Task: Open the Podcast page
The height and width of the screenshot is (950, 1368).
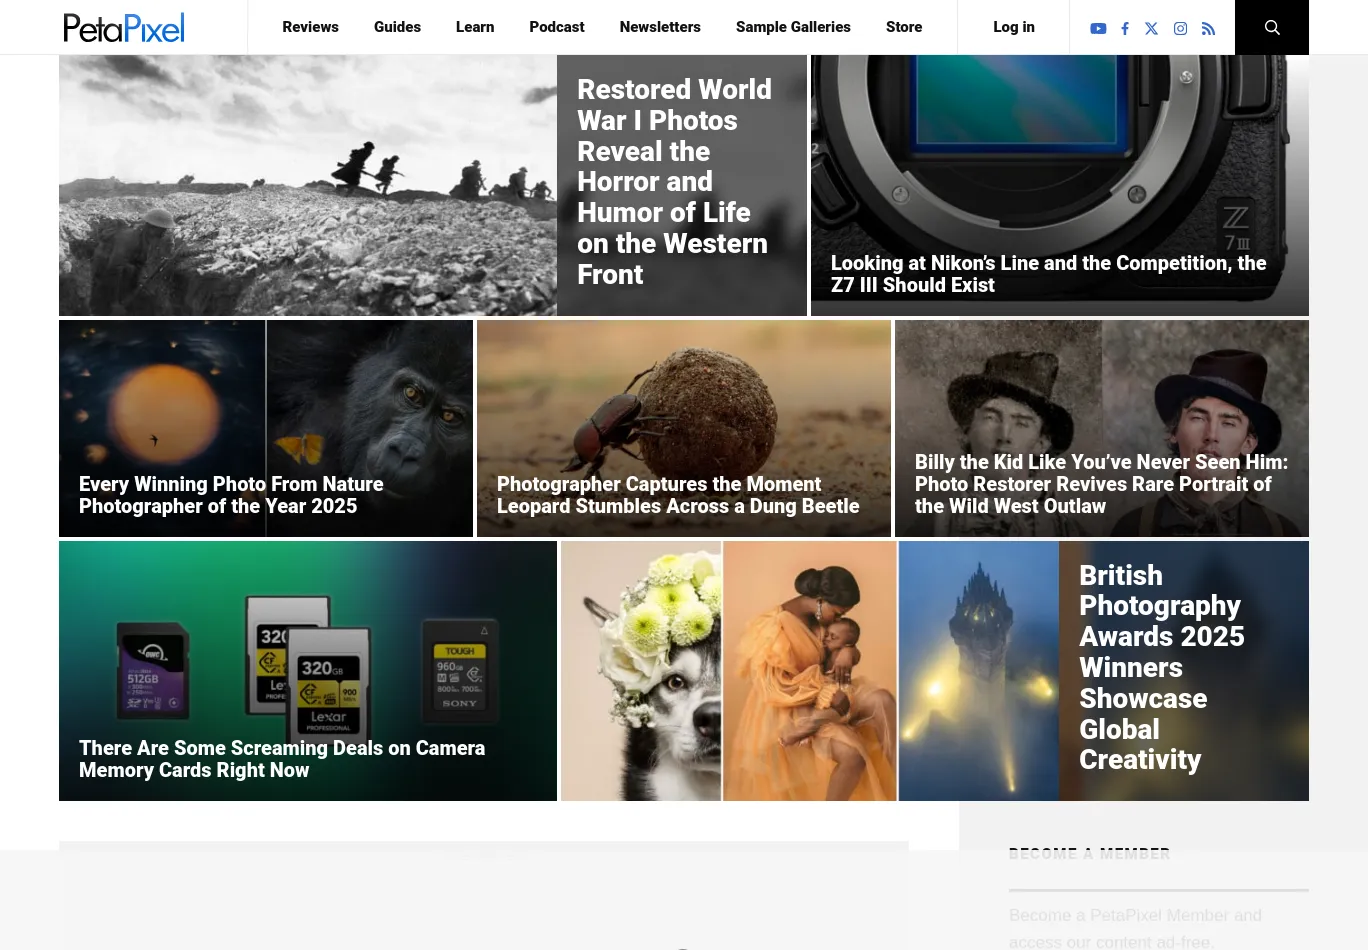Action: click(557, 27)
